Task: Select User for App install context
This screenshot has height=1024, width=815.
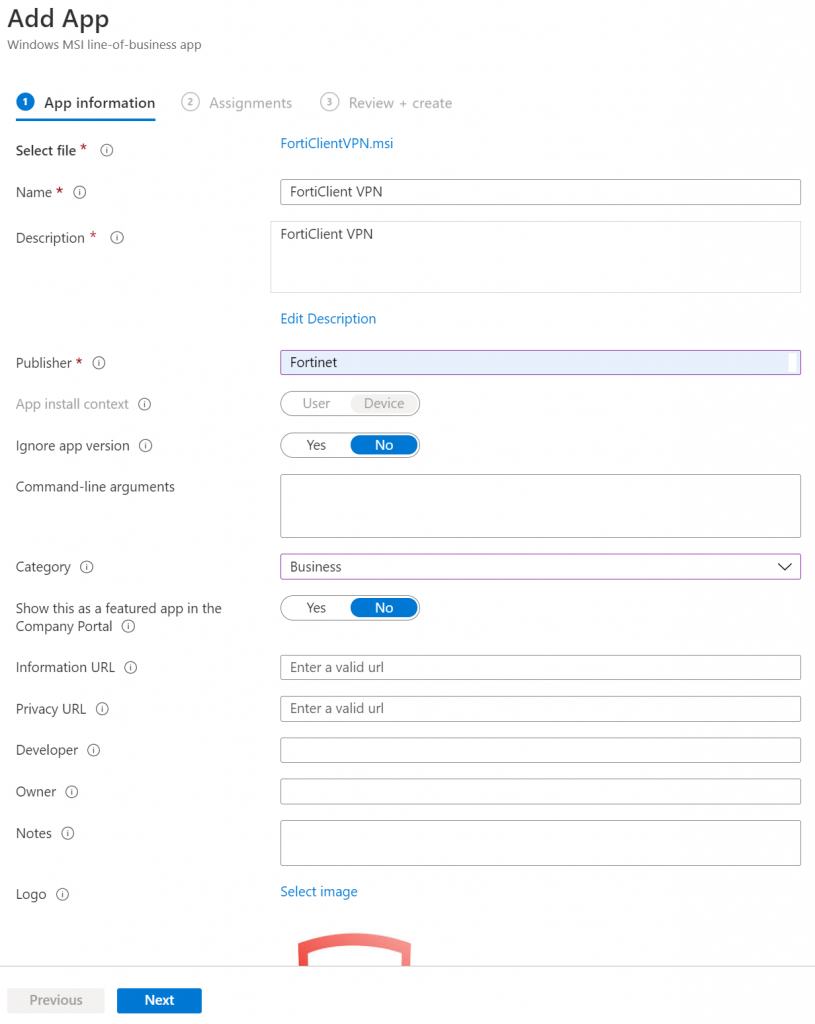Action: tap(316, 404)
